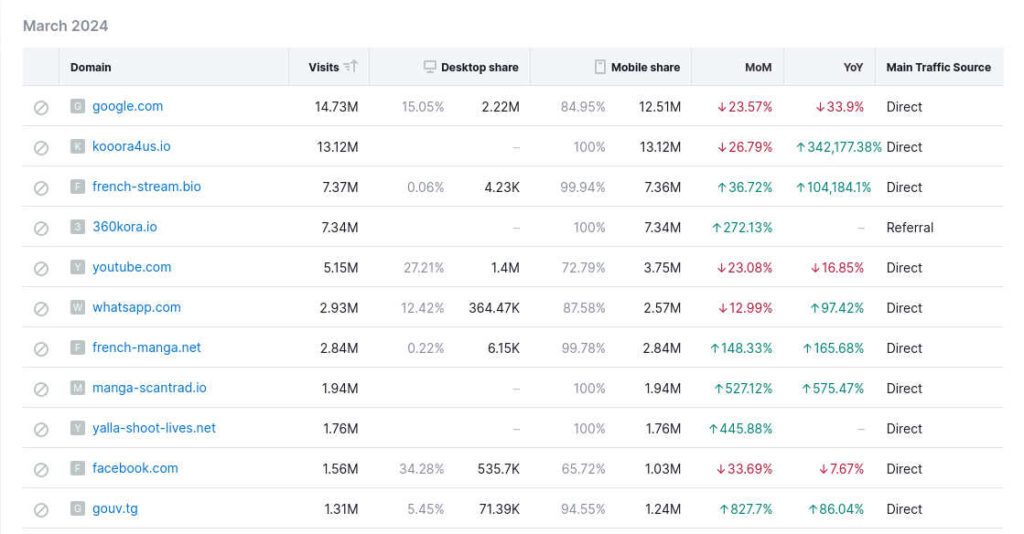Screen dimensions: 1024x534
Task: Click the manga-scantrad.io favicon
Action: [78, 388]
